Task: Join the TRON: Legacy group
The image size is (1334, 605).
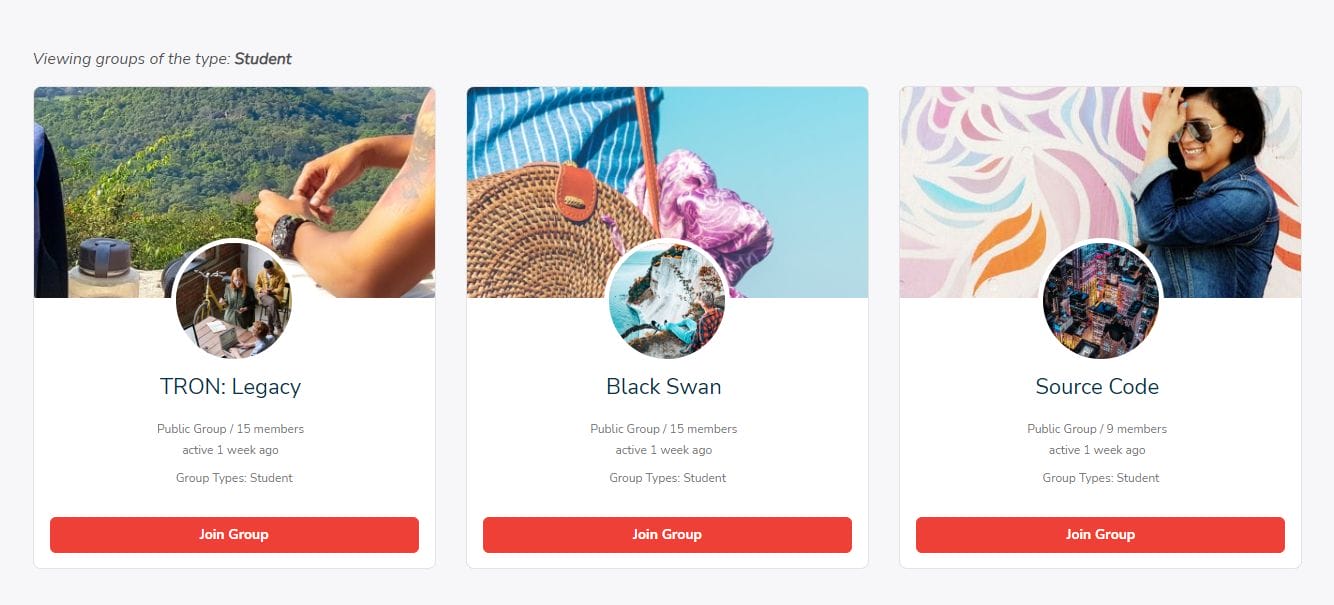Action: [234, 535]
